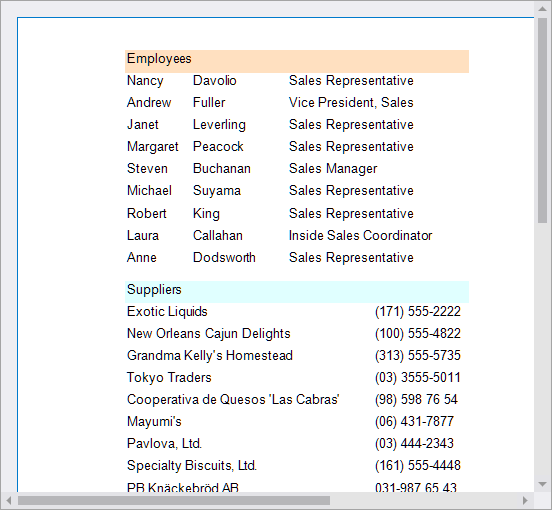Click Sales Representative in Janet's row

(351, 125)
